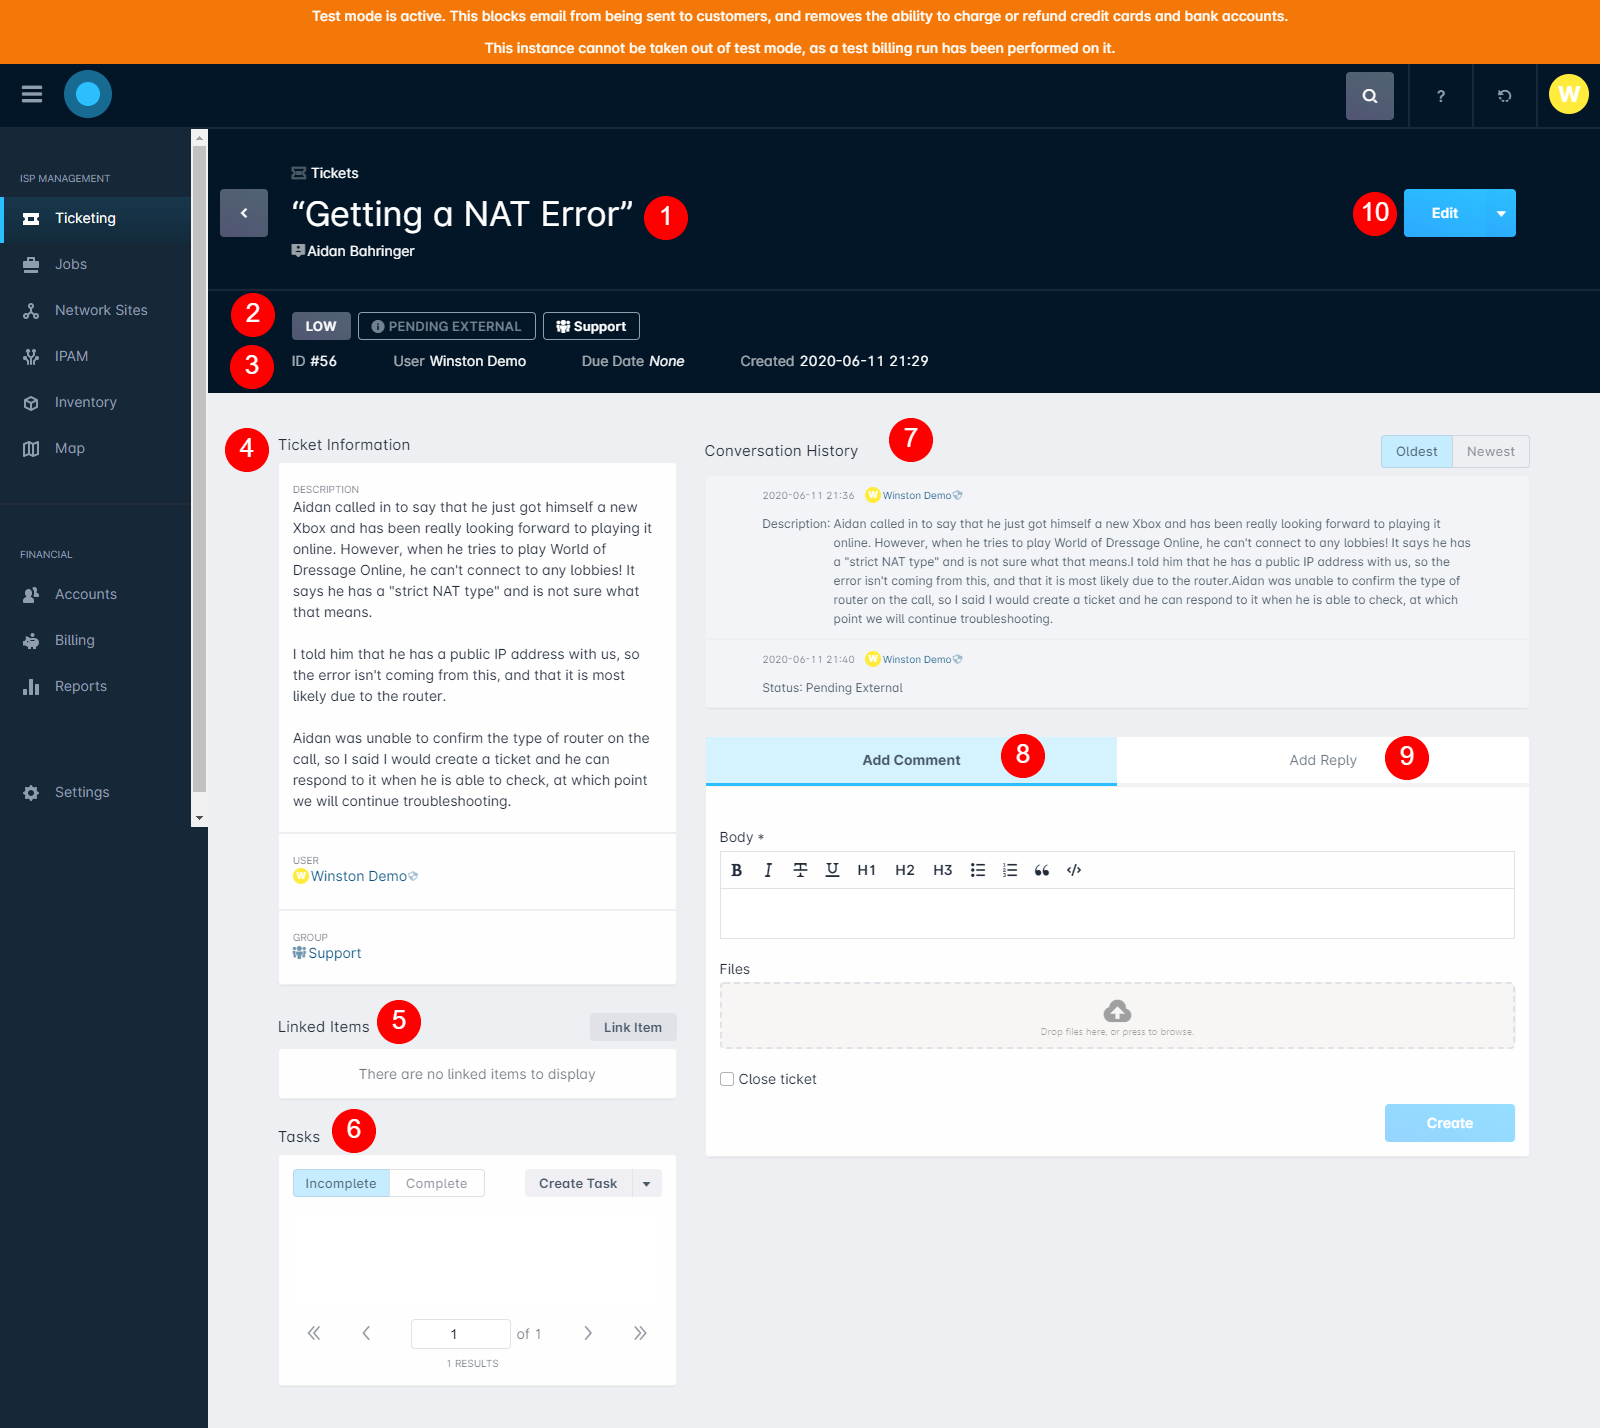Click the PENDING EXTERNAL status badge

[446, 326]
